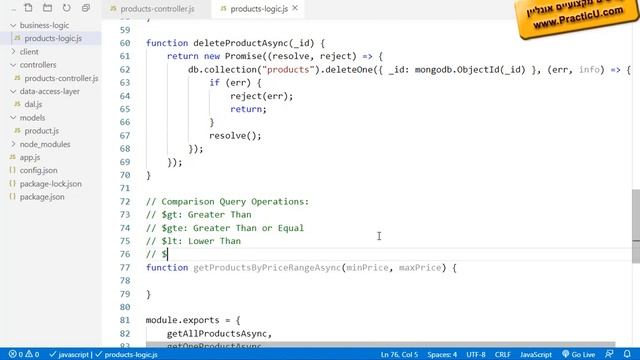The image size is (640, 360).
Task: Click line number 60 in the gutter
Action: [125, 43]
